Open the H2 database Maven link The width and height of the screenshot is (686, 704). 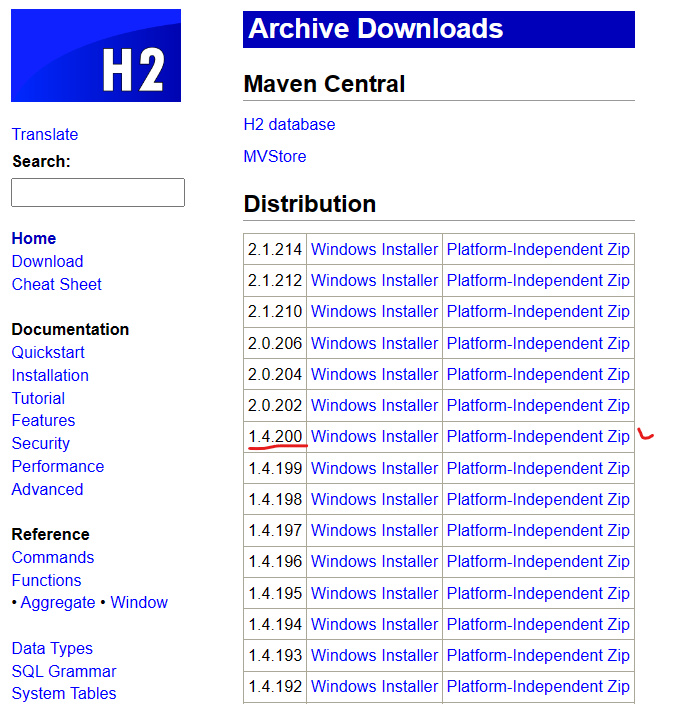(289, 124)
